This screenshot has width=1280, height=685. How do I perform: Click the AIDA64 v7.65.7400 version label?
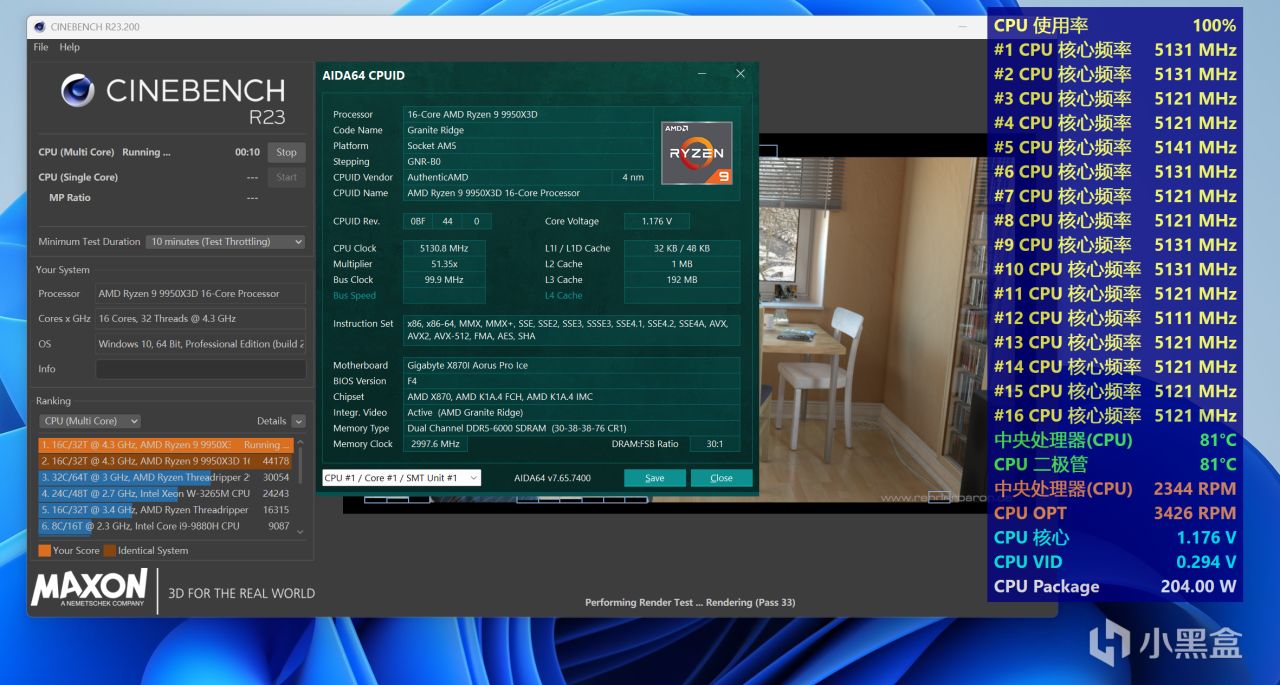pos(552,478)
